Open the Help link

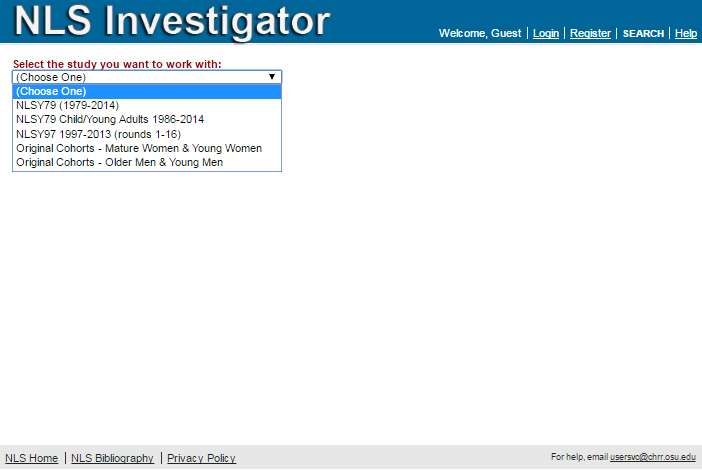point(686,33)
